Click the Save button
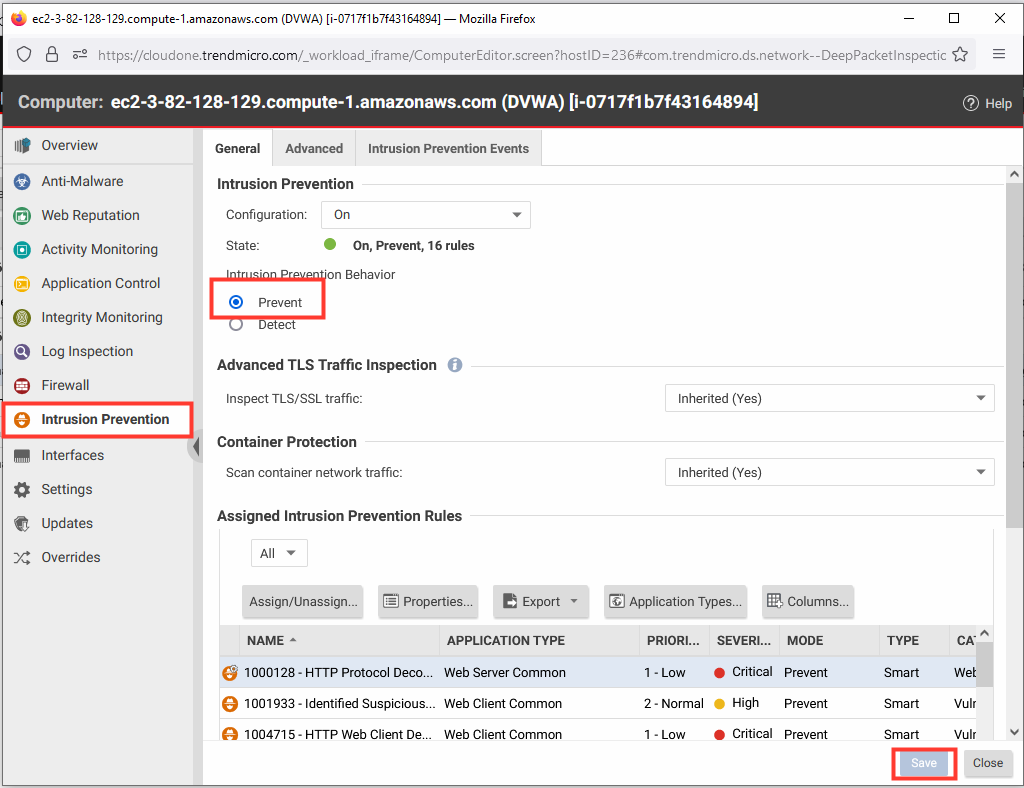This screenshot has width=1024, height=788. 923,763
